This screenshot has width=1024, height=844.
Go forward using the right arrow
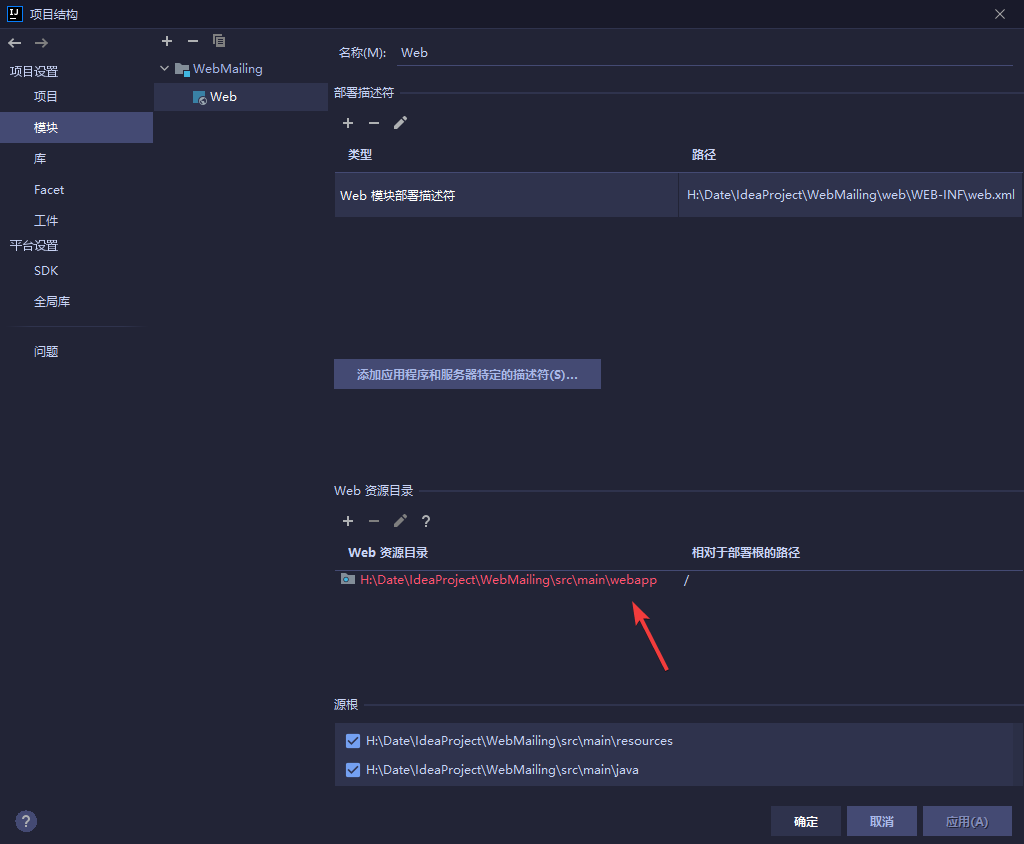tap(41, 43)
